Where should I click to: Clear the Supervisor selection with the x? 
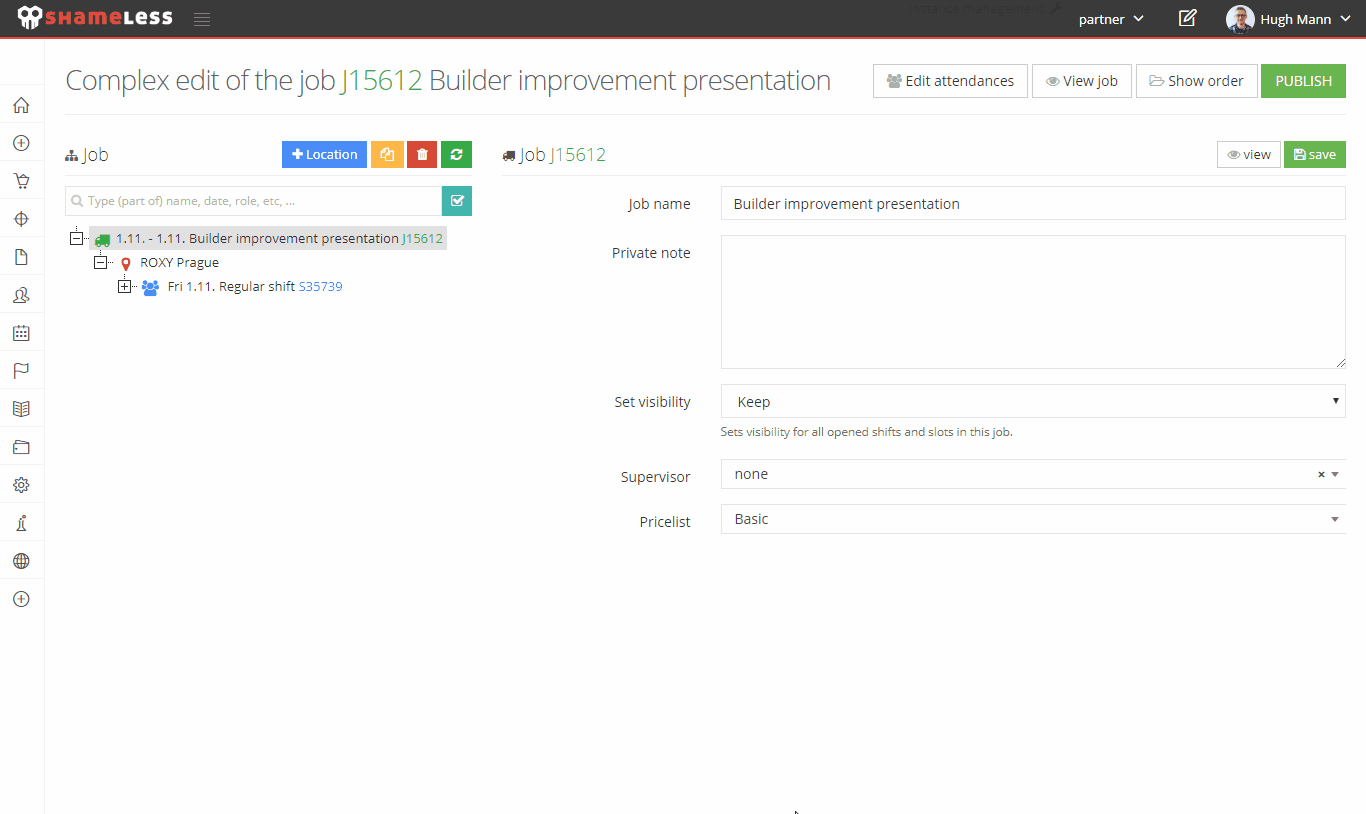pos(1321,475)
